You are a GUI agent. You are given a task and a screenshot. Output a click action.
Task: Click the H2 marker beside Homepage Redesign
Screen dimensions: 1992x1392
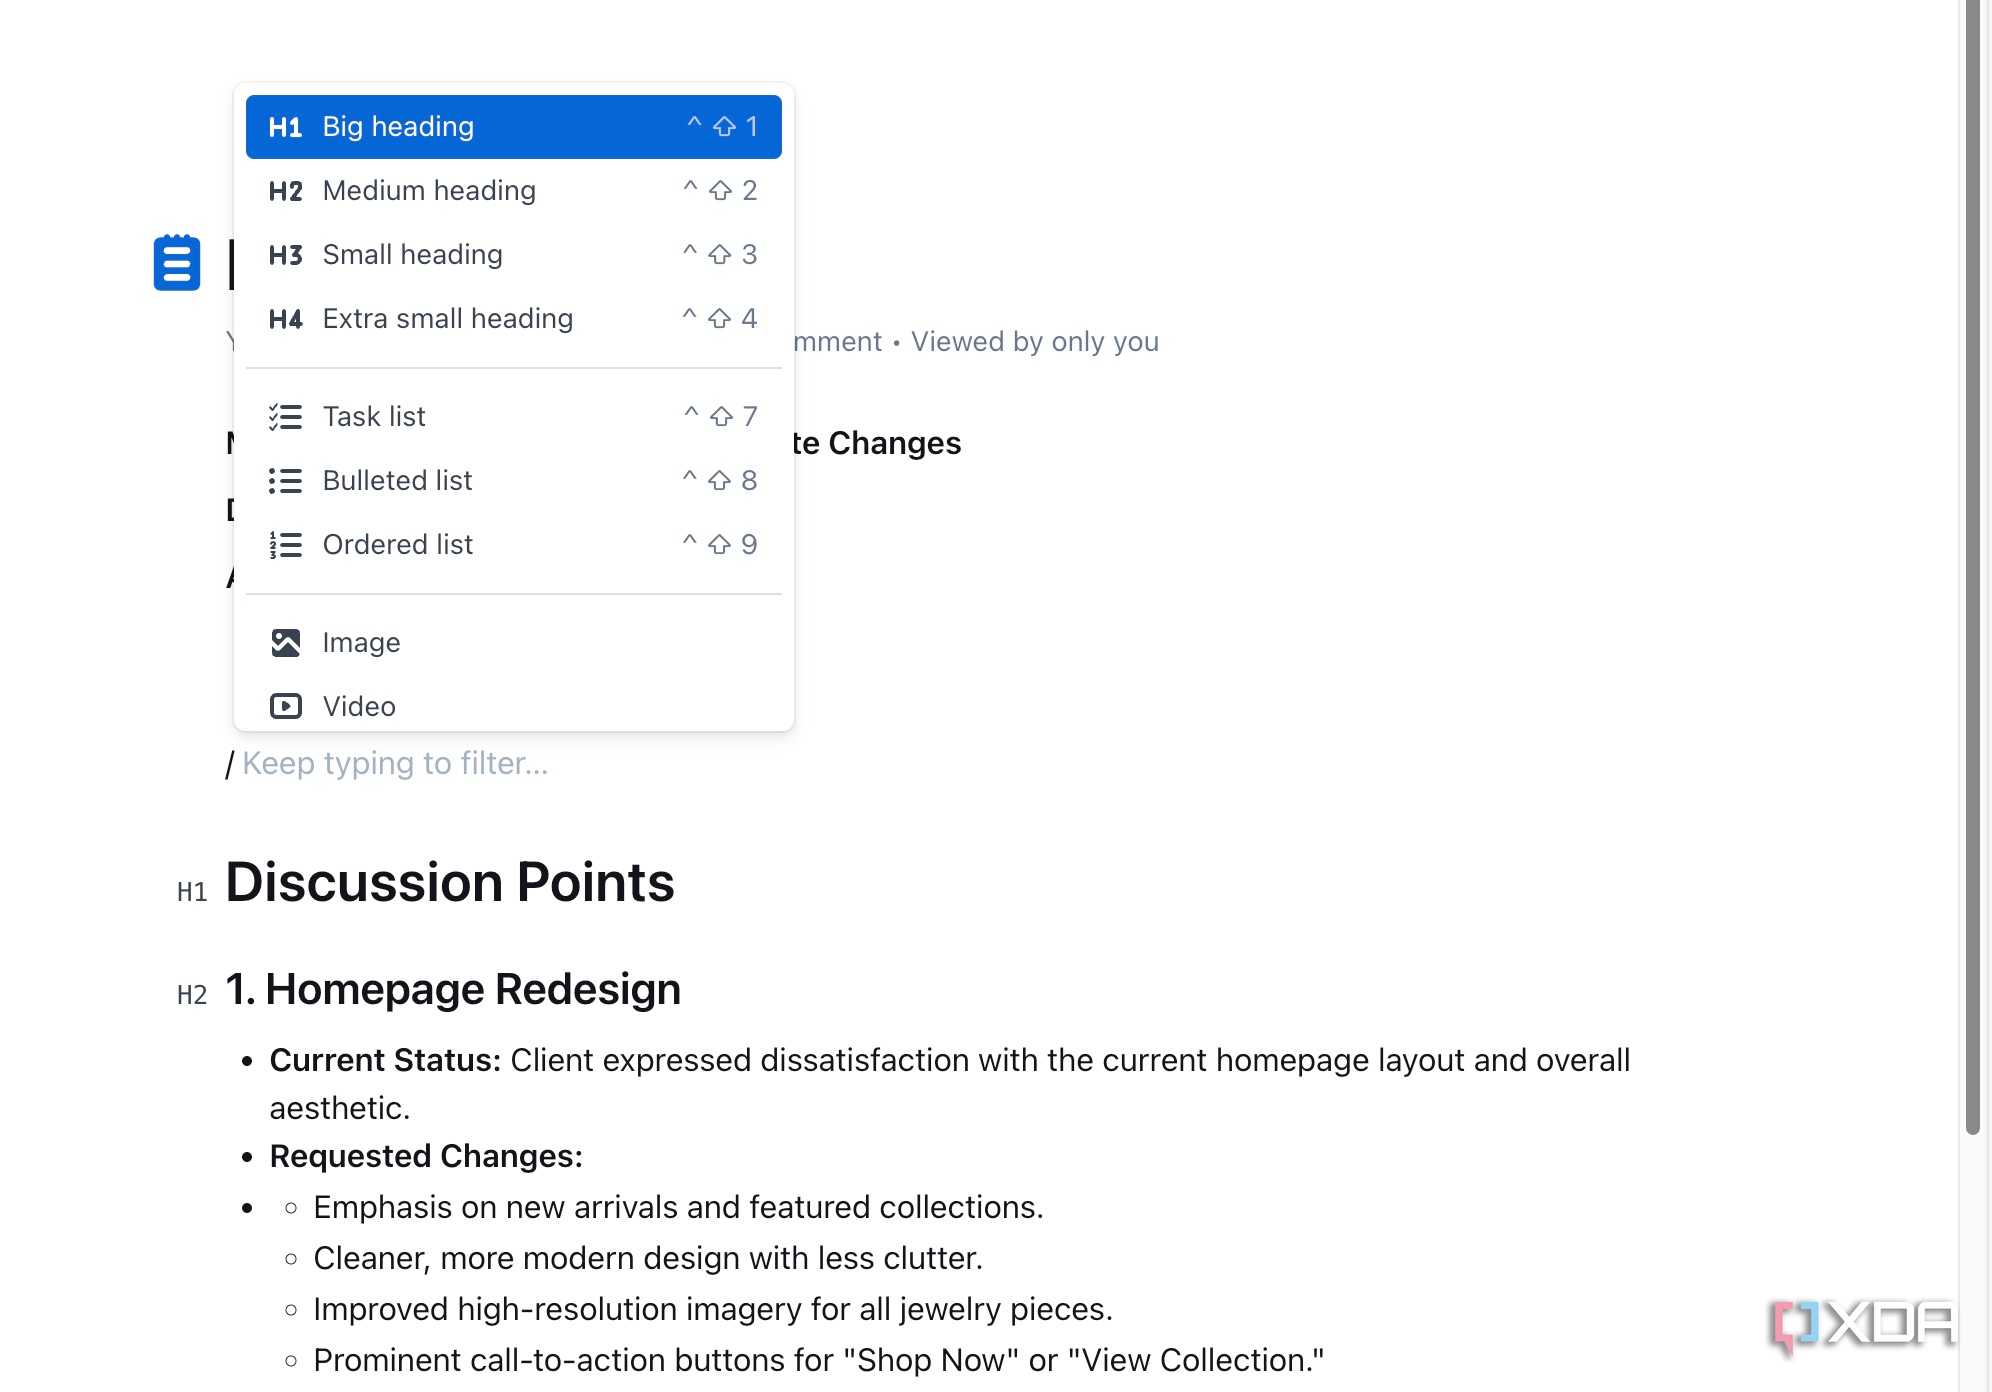pos(192,995)
